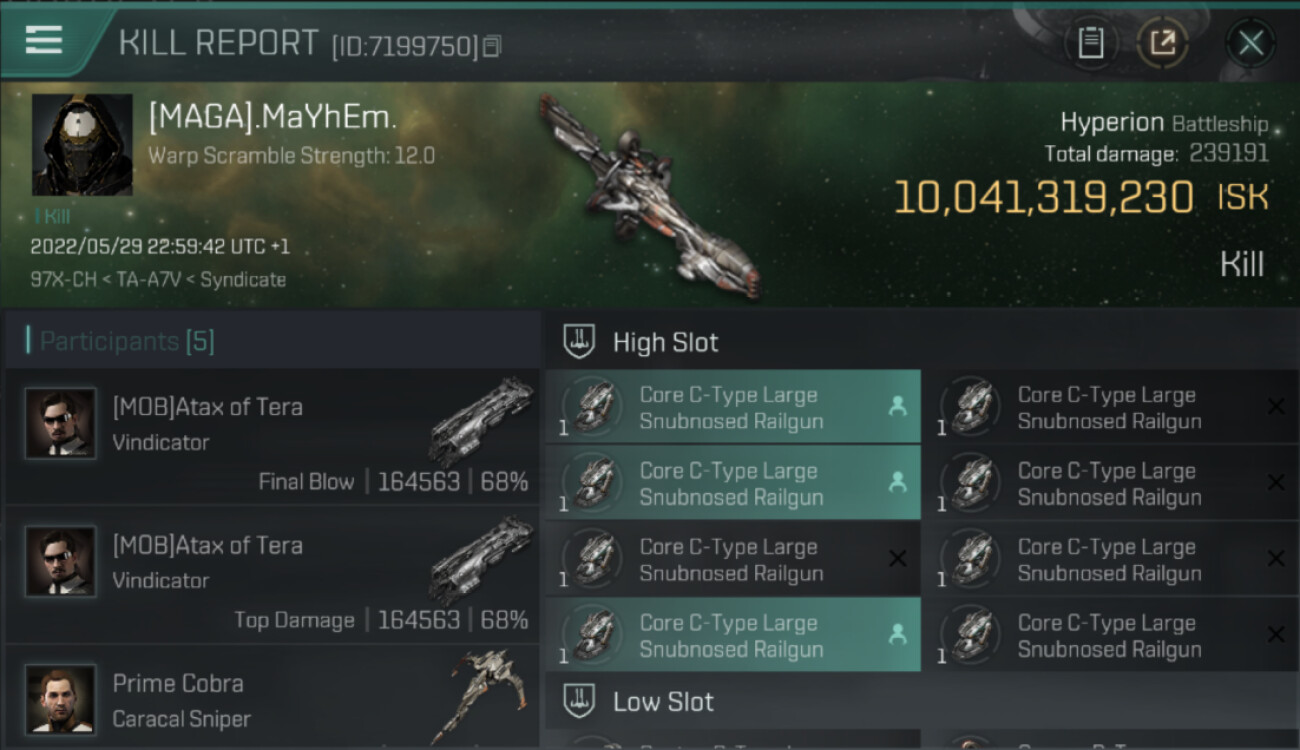The width and height of the screenshot is (1300, 750).
Task: Click first highlighted railgun's person icon
Action: (897, 407)
